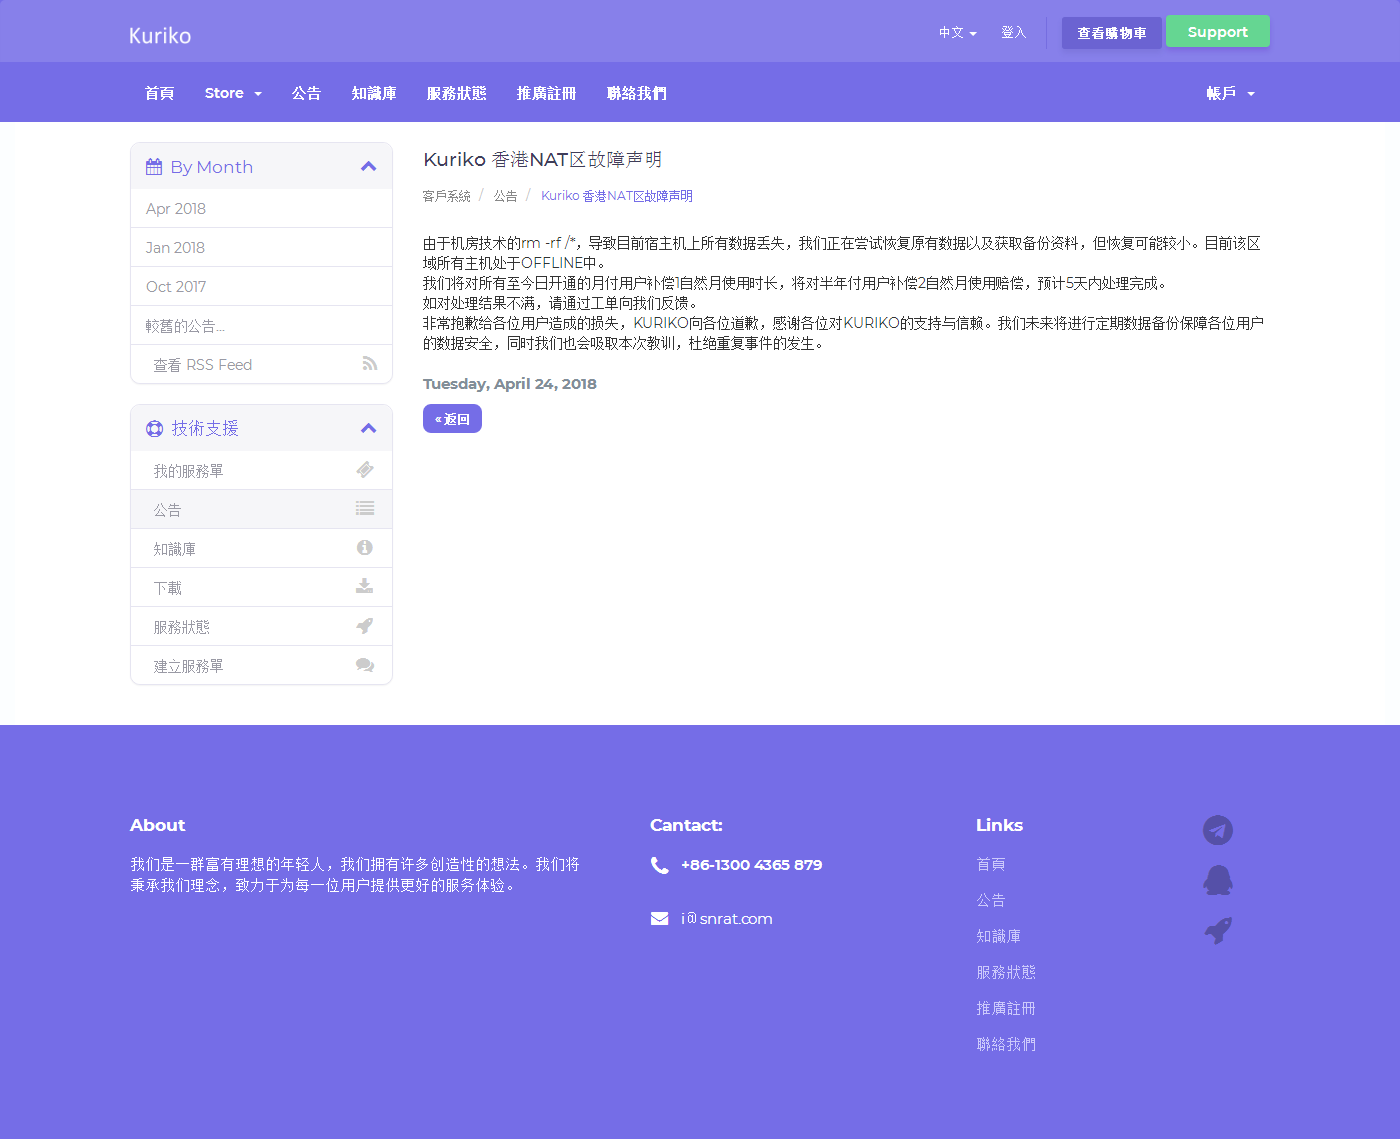
Task: Click the ticket icon beside 我的服務單
Action: (x=365, y=470)
